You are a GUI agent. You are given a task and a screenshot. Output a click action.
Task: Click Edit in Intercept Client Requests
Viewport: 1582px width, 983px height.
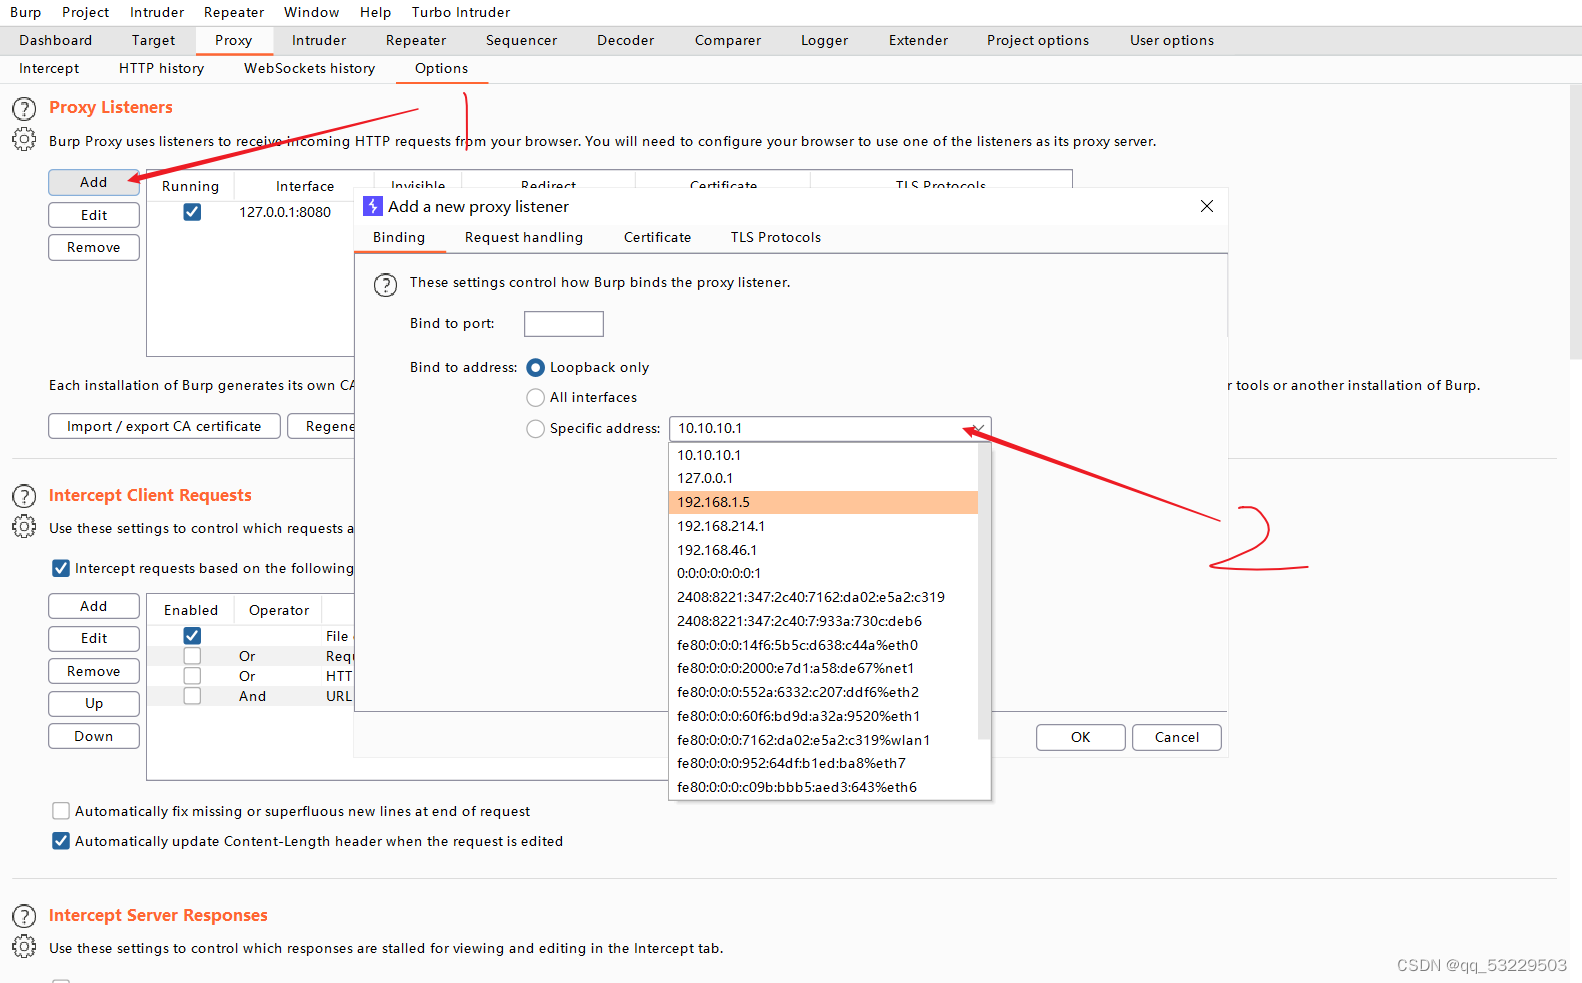click(94, 638)
